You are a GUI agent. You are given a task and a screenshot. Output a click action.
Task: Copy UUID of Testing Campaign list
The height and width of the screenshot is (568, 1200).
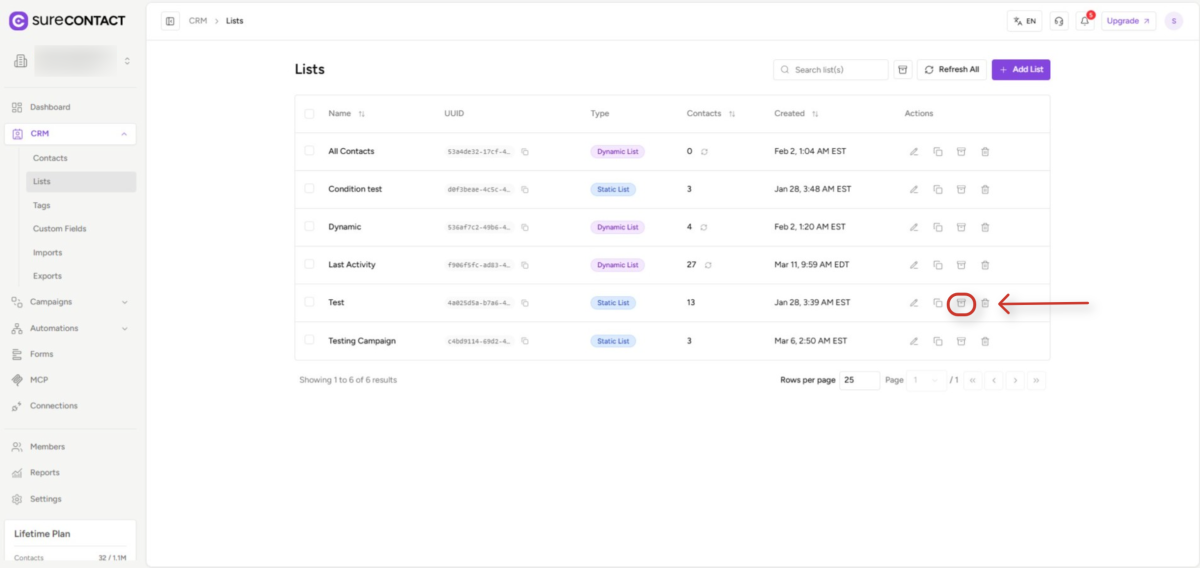tap(524, 341)
